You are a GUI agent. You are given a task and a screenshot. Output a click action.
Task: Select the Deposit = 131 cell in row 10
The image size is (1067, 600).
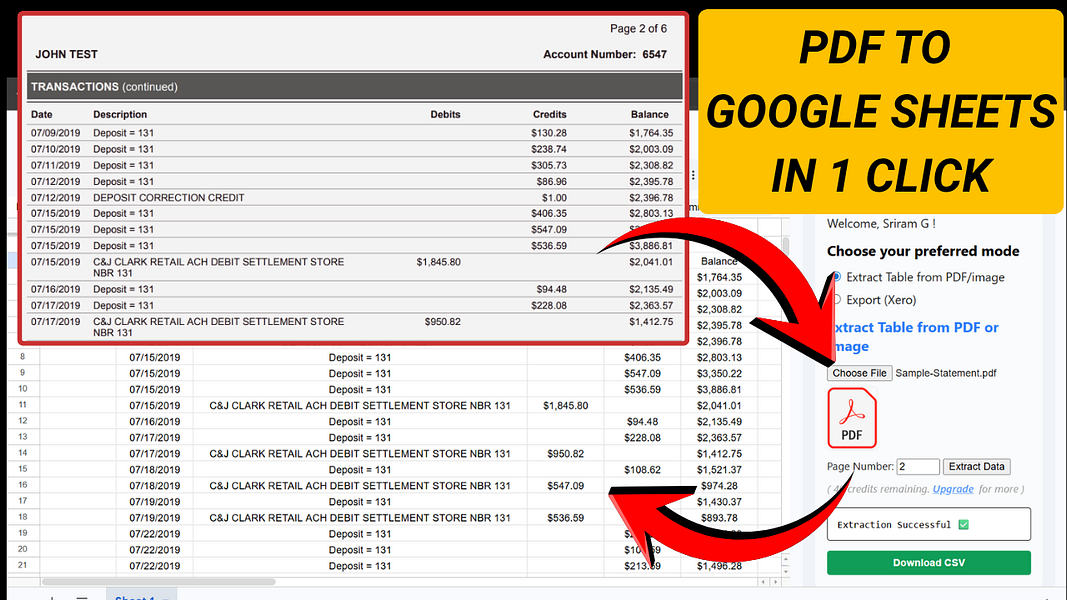pyautogui.click(x=360, y=390)
